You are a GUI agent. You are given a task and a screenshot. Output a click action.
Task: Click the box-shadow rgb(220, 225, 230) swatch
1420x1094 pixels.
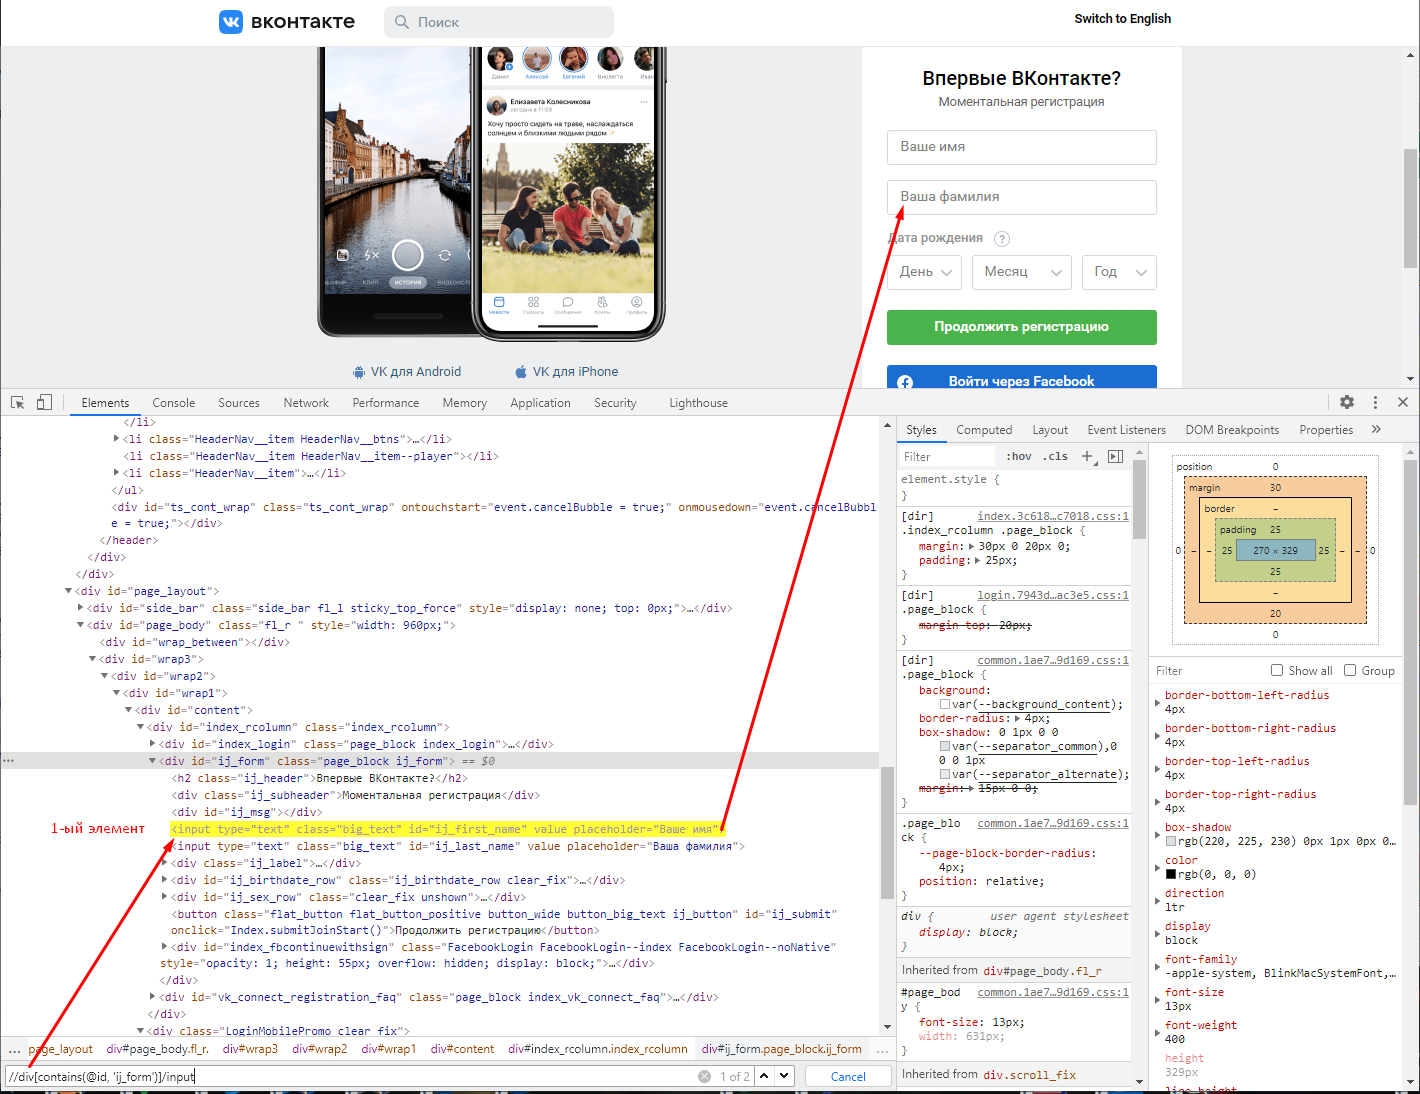tap(1171, 841)
